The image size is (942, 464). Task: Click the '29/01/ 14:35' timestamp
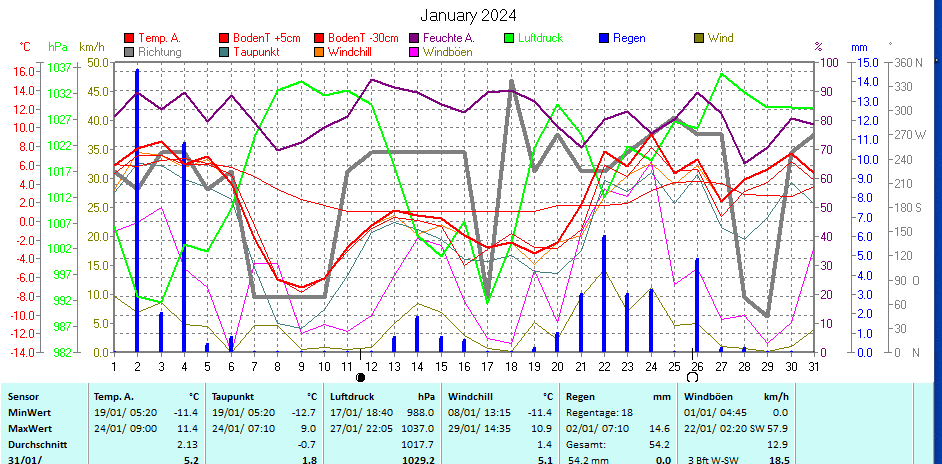(479, 429)
